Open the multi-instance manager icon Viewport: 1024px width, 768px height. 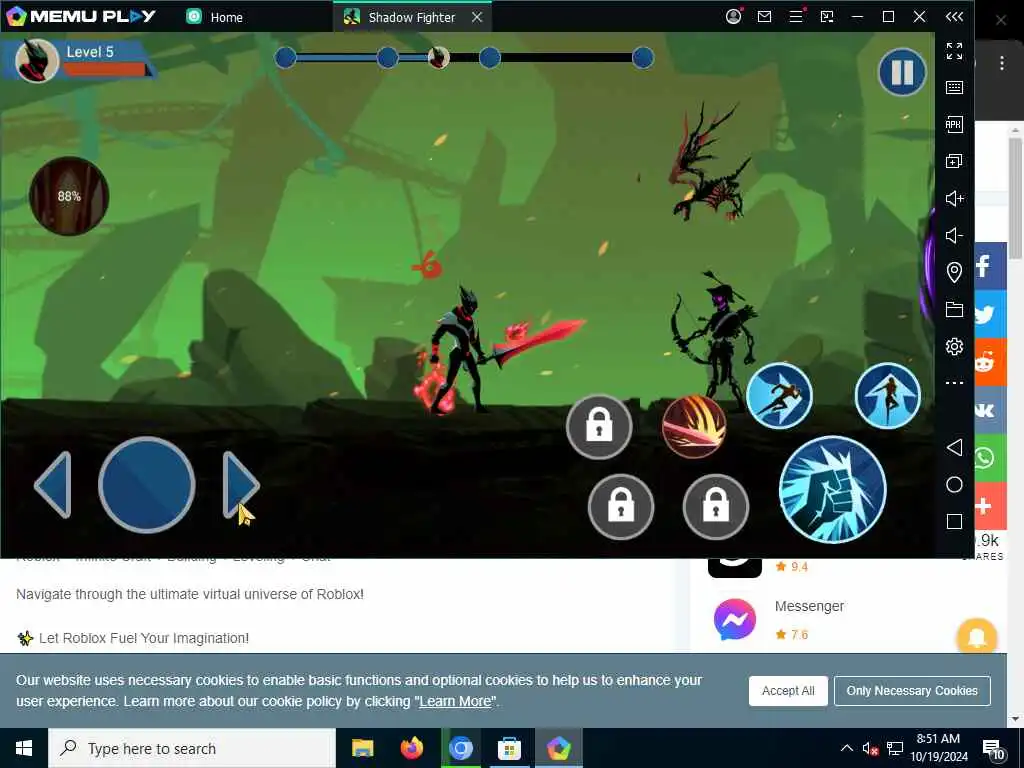click(x=954, y=161)
